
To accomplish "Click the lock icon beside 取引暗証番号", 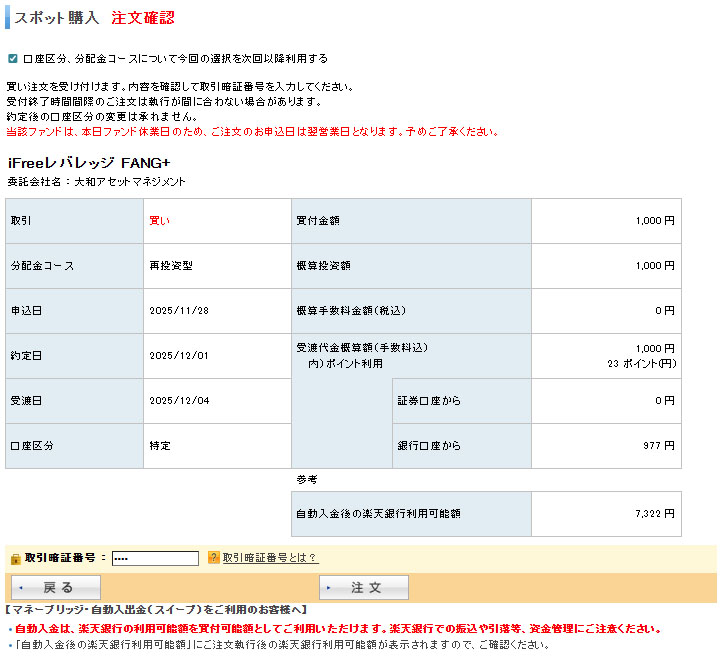I will tap(14, 558).
